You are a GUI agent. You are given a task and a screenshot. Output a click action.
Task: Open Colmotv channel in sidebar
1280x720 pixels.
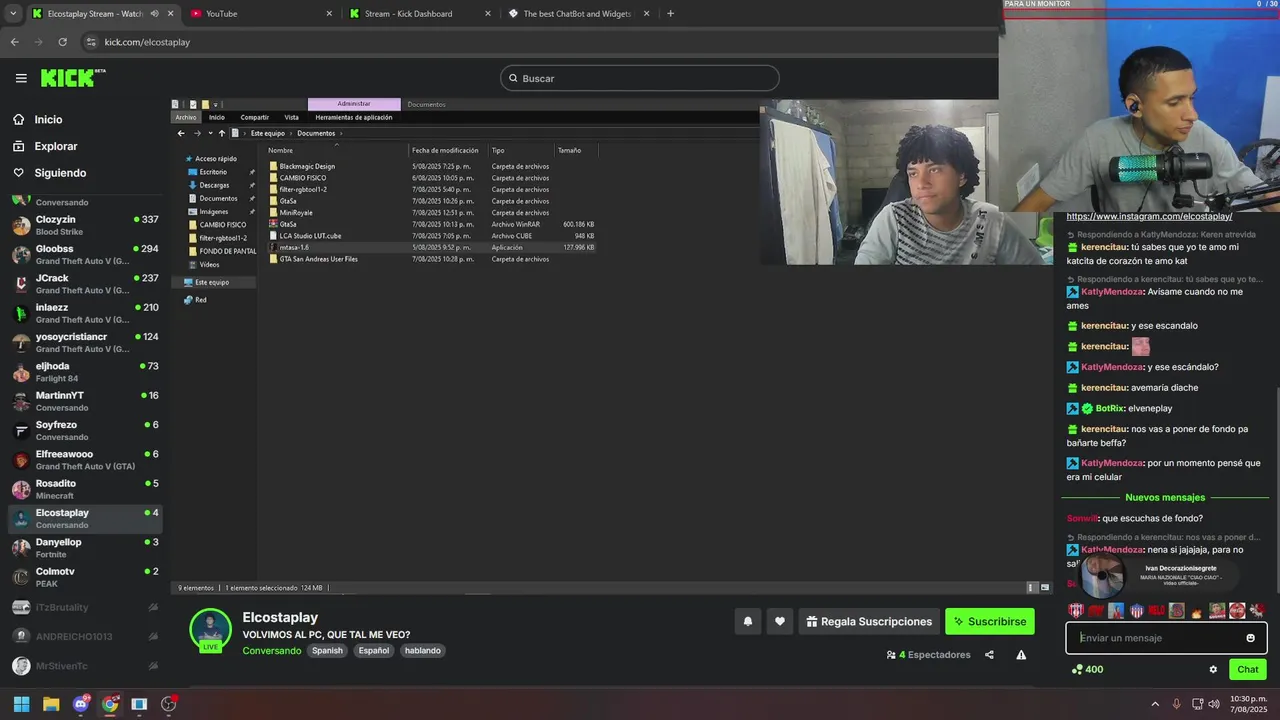pyautogui.click(x=84, y=577)
